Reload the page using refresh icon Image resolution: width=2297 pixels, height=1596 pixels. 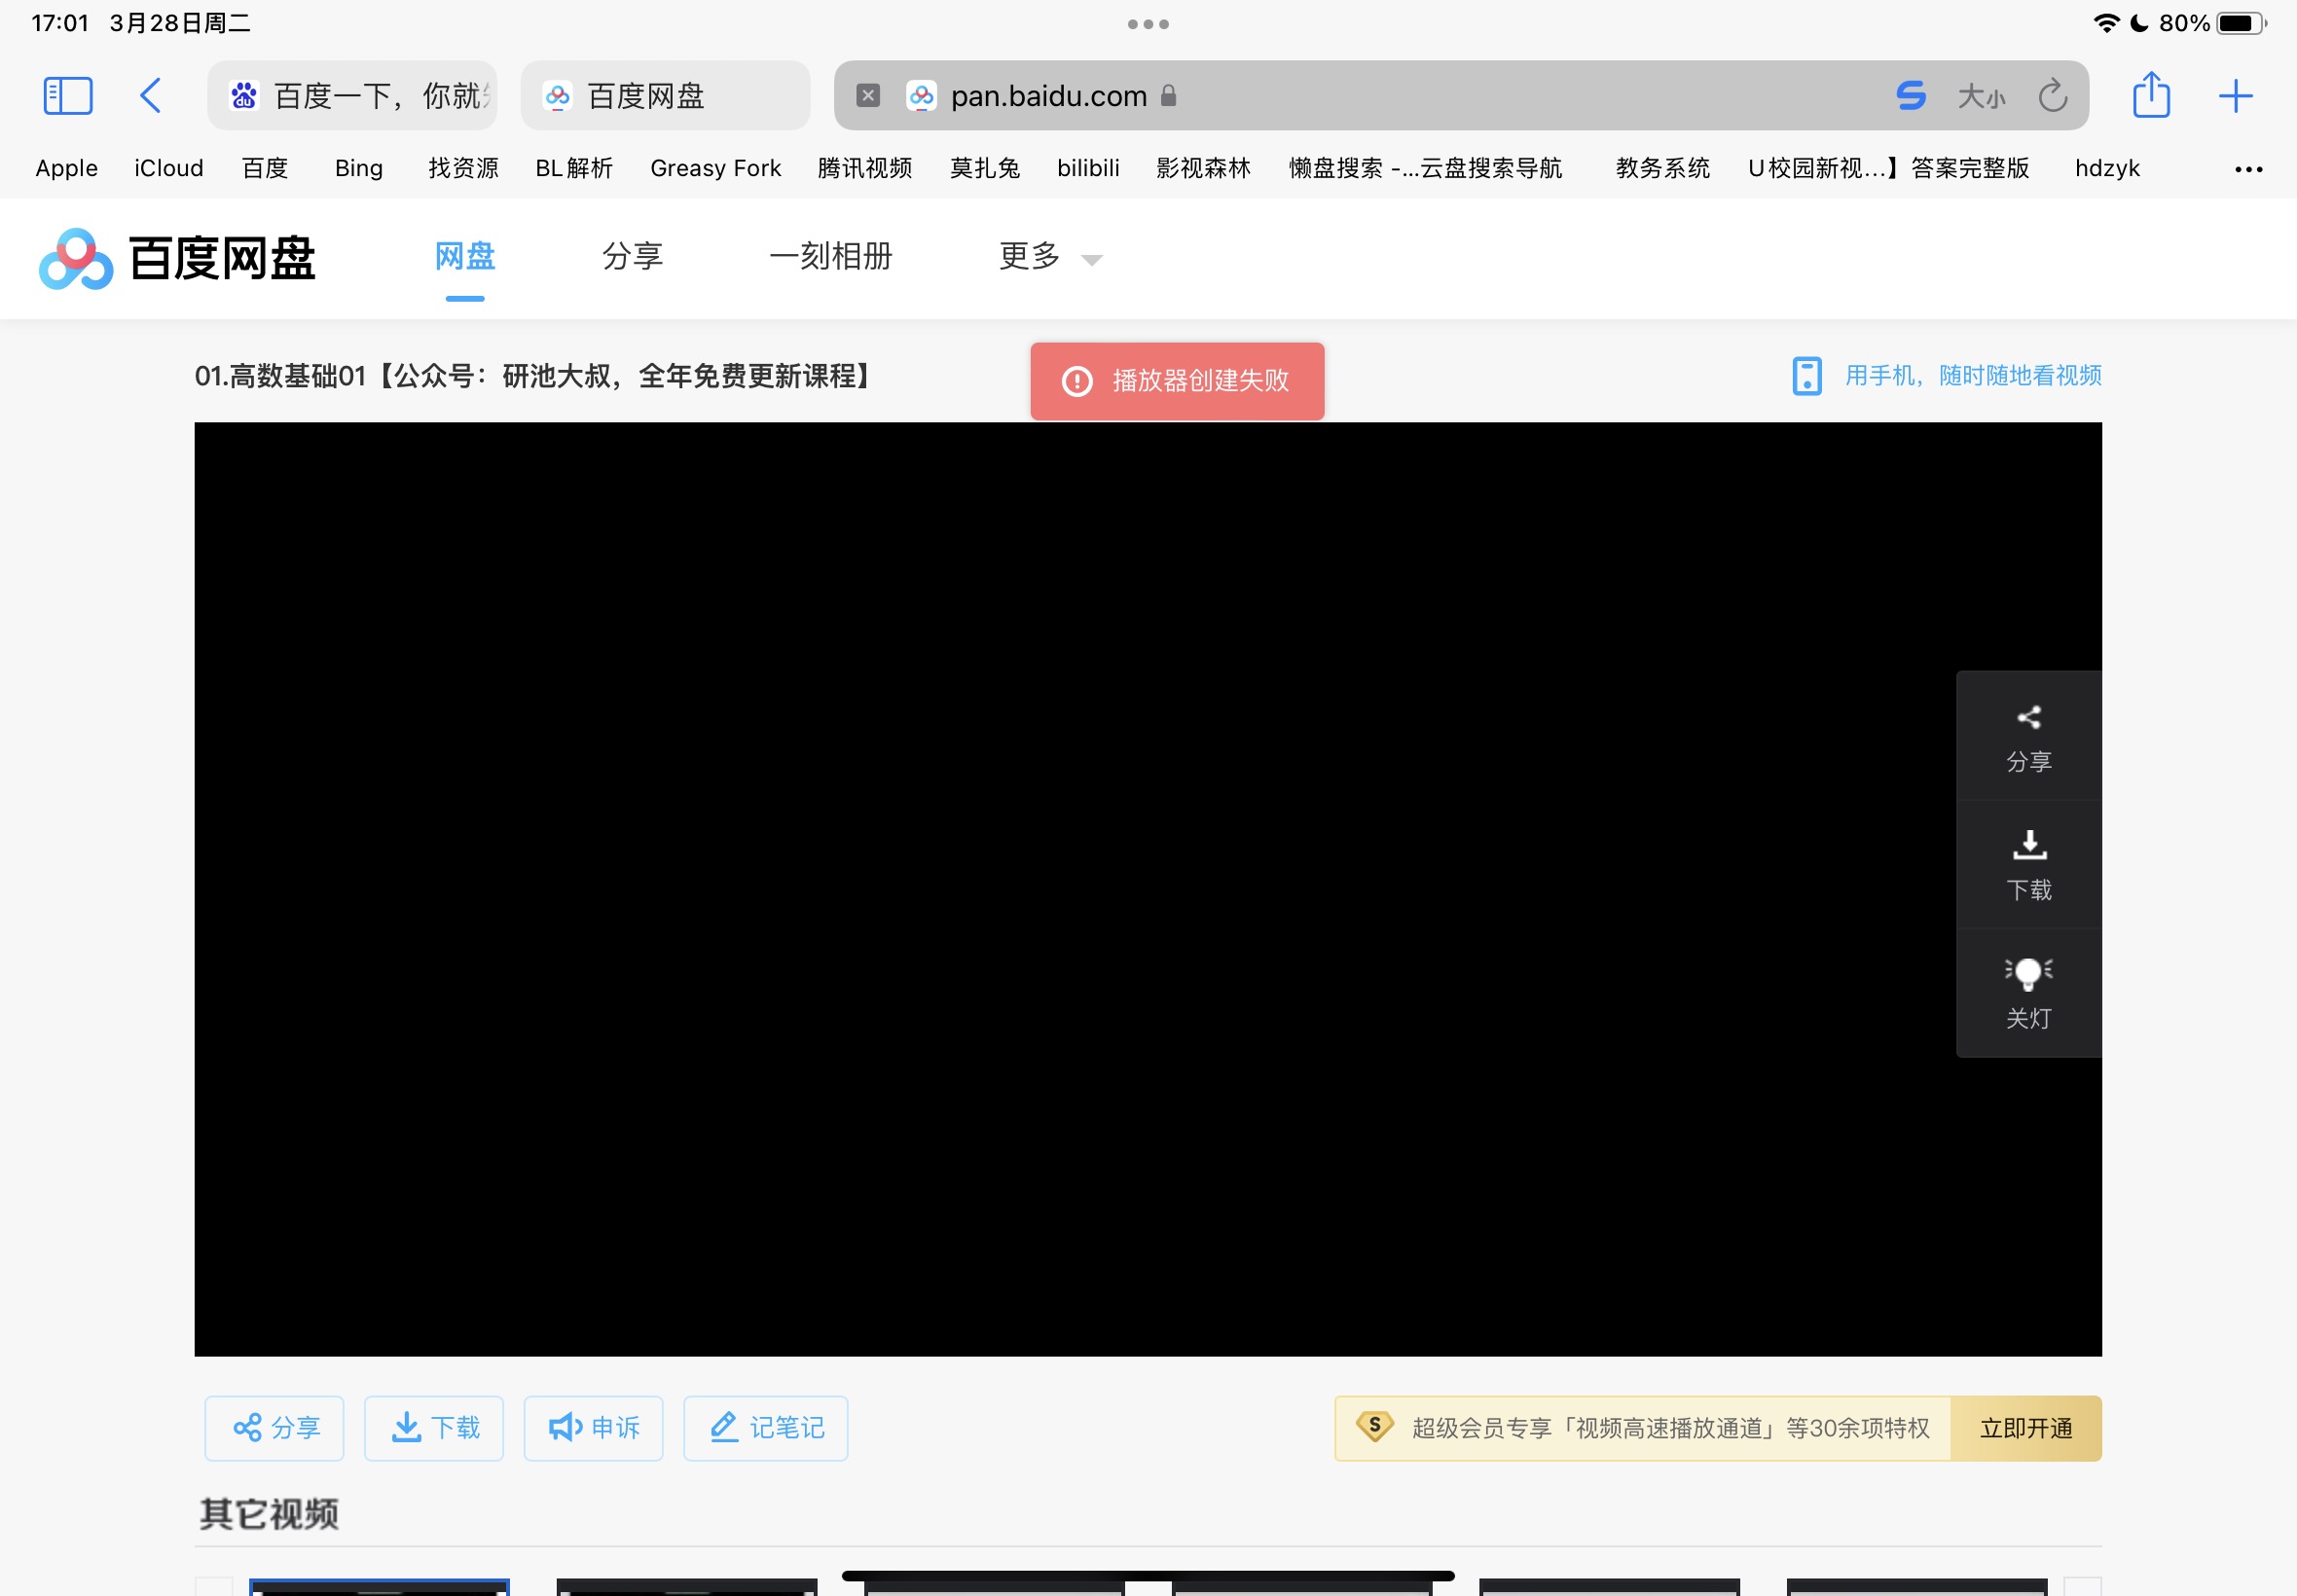(2052, 96)
